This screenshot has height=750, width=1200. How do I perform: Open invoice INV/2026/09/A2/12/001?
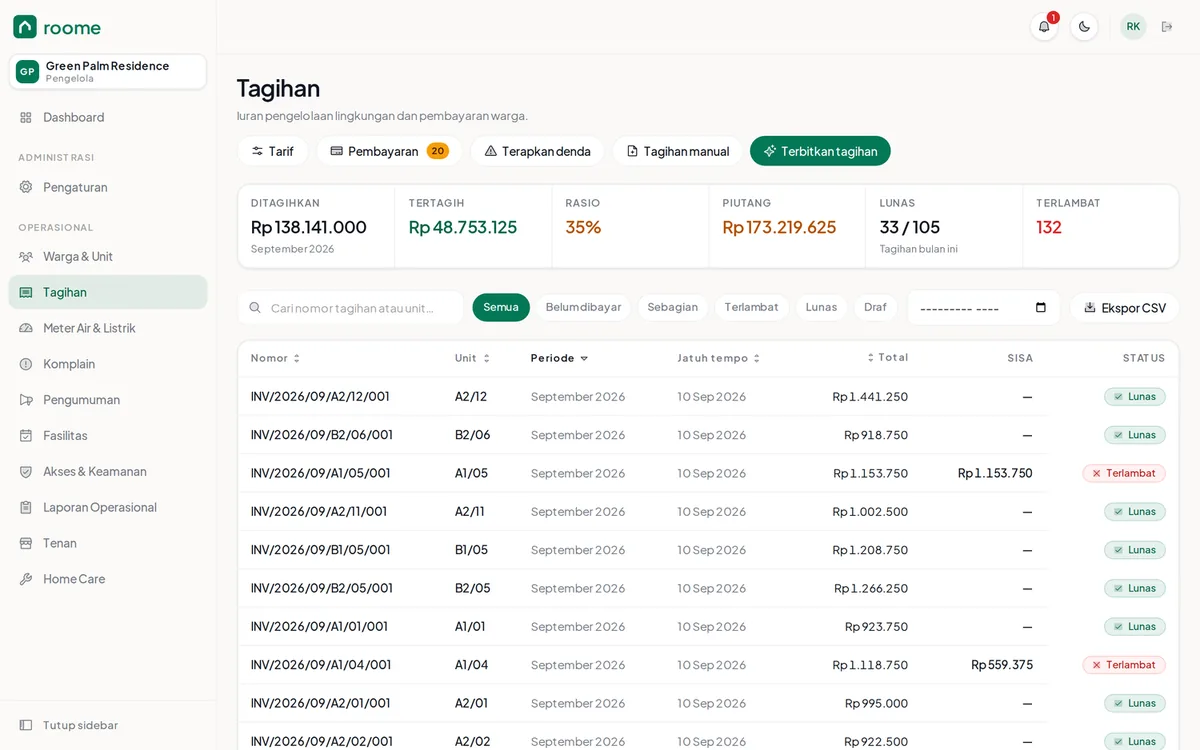click(x=320, y=396)
